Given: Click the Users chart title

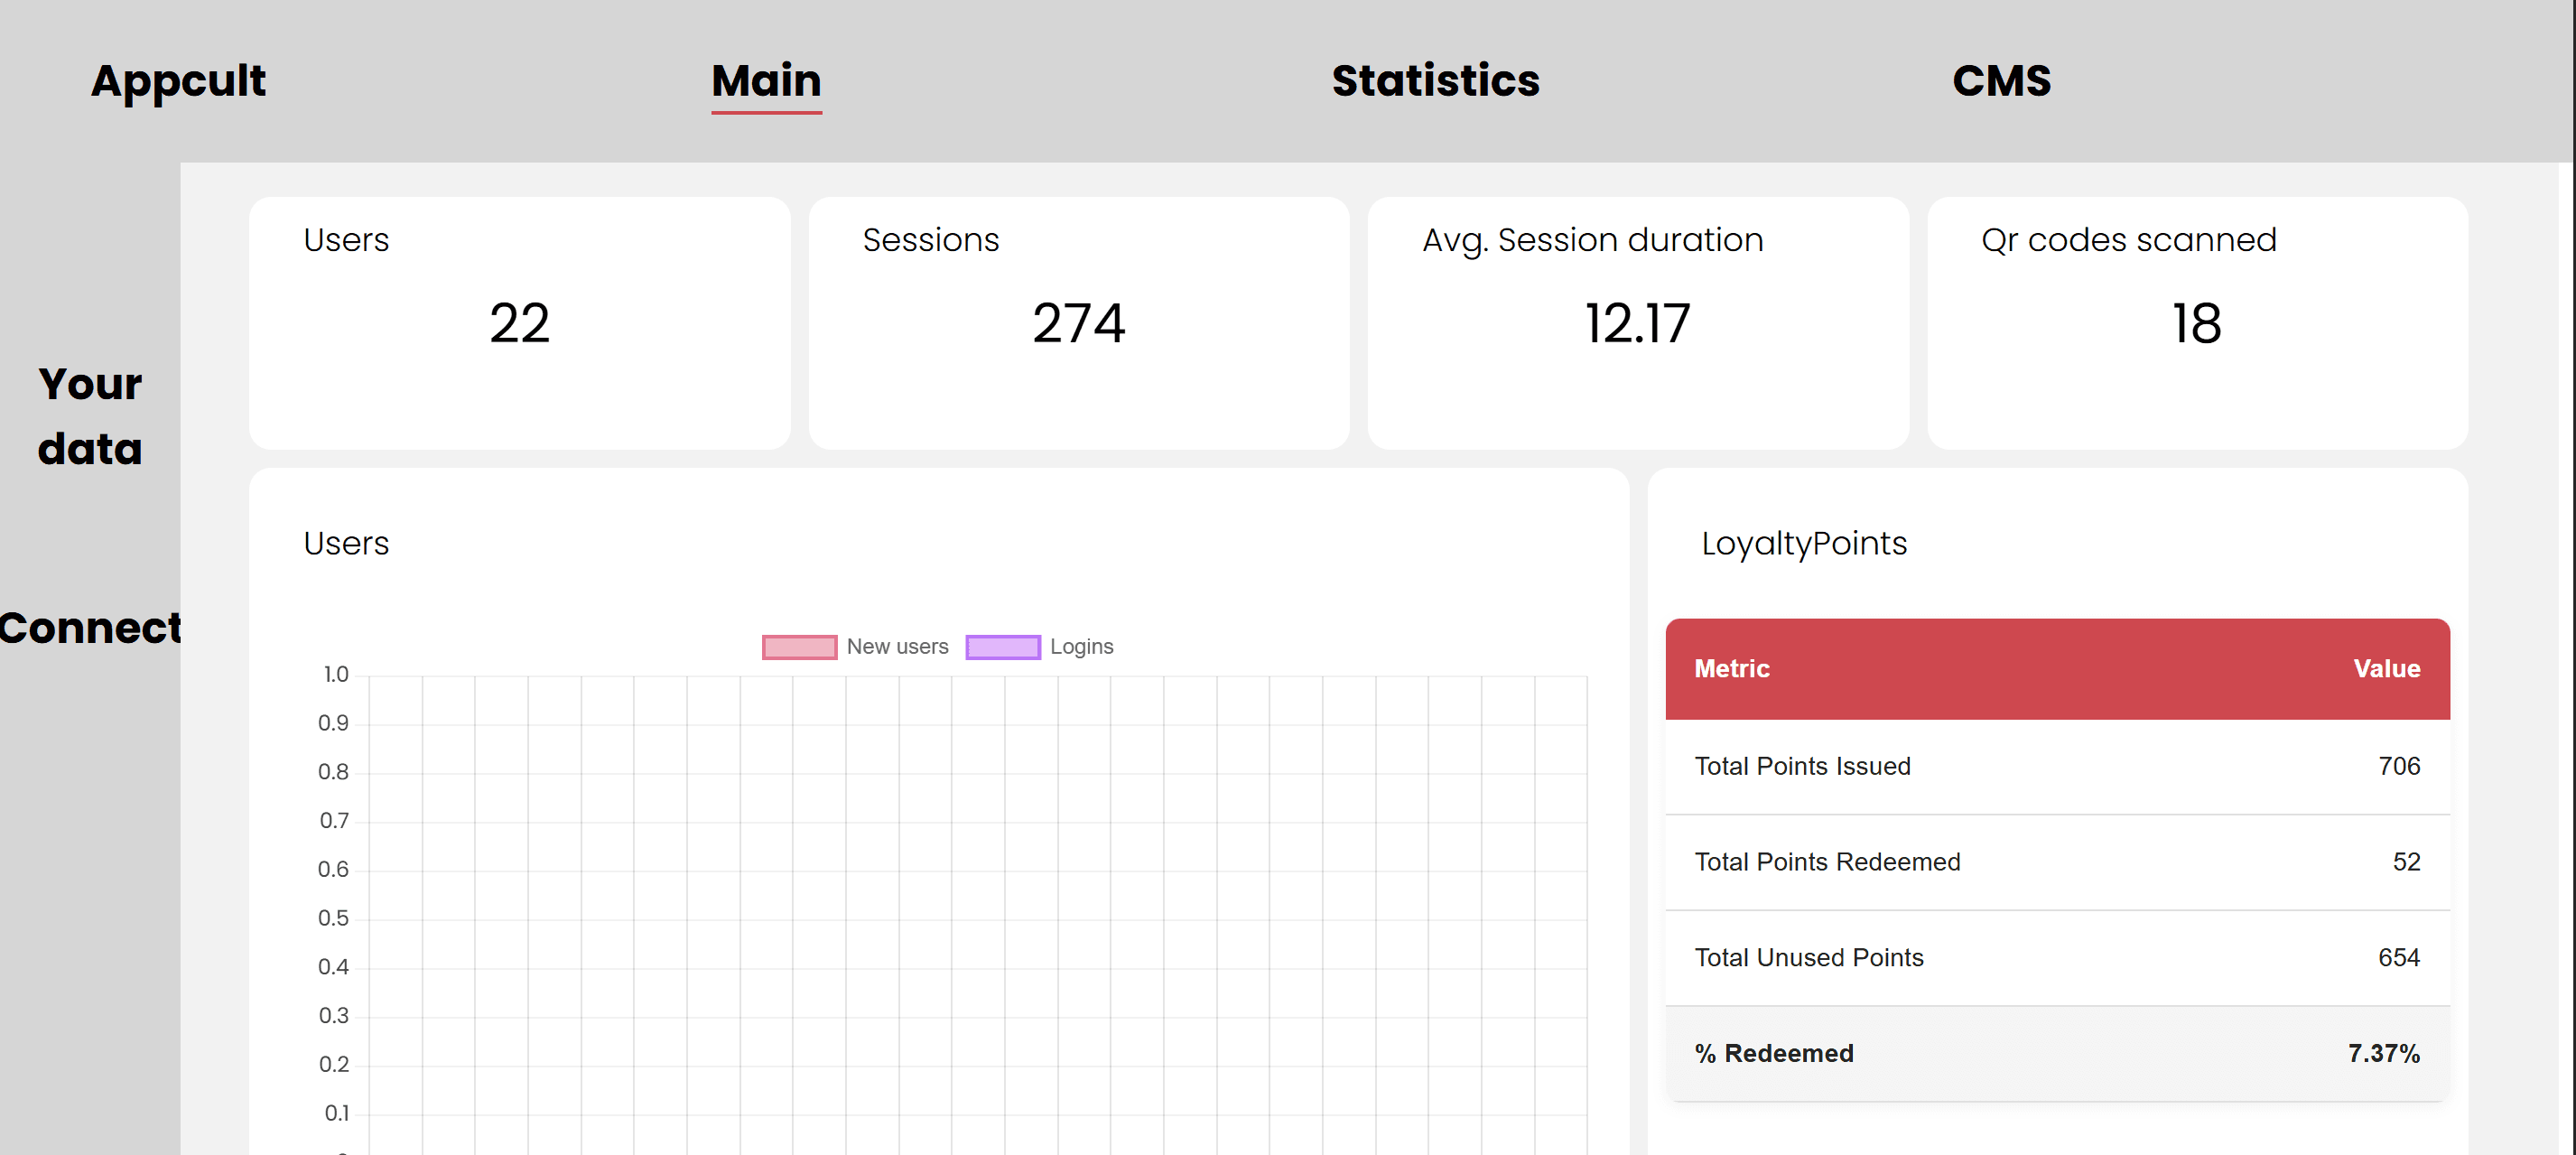Looking at the screenshot, I should tap(346, 543).
